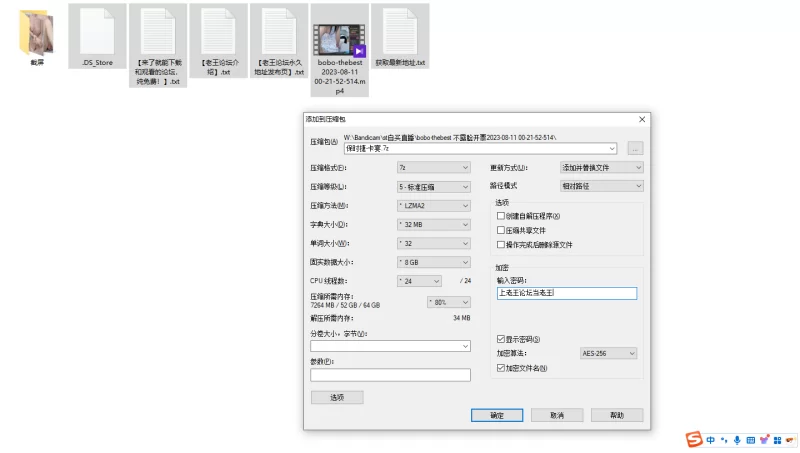
Task: Expand the 压缩等级 dropdown
Action: [433, 187]
